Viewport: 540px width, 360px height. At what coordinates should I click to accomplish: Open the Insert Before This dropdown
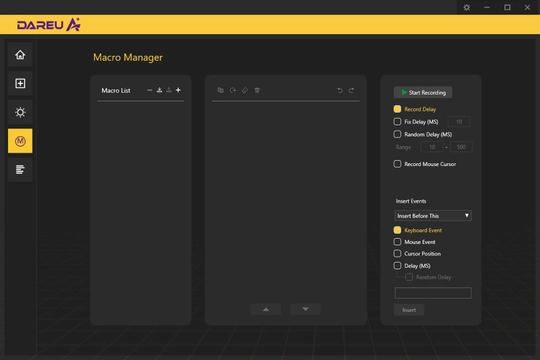(433, 216)
